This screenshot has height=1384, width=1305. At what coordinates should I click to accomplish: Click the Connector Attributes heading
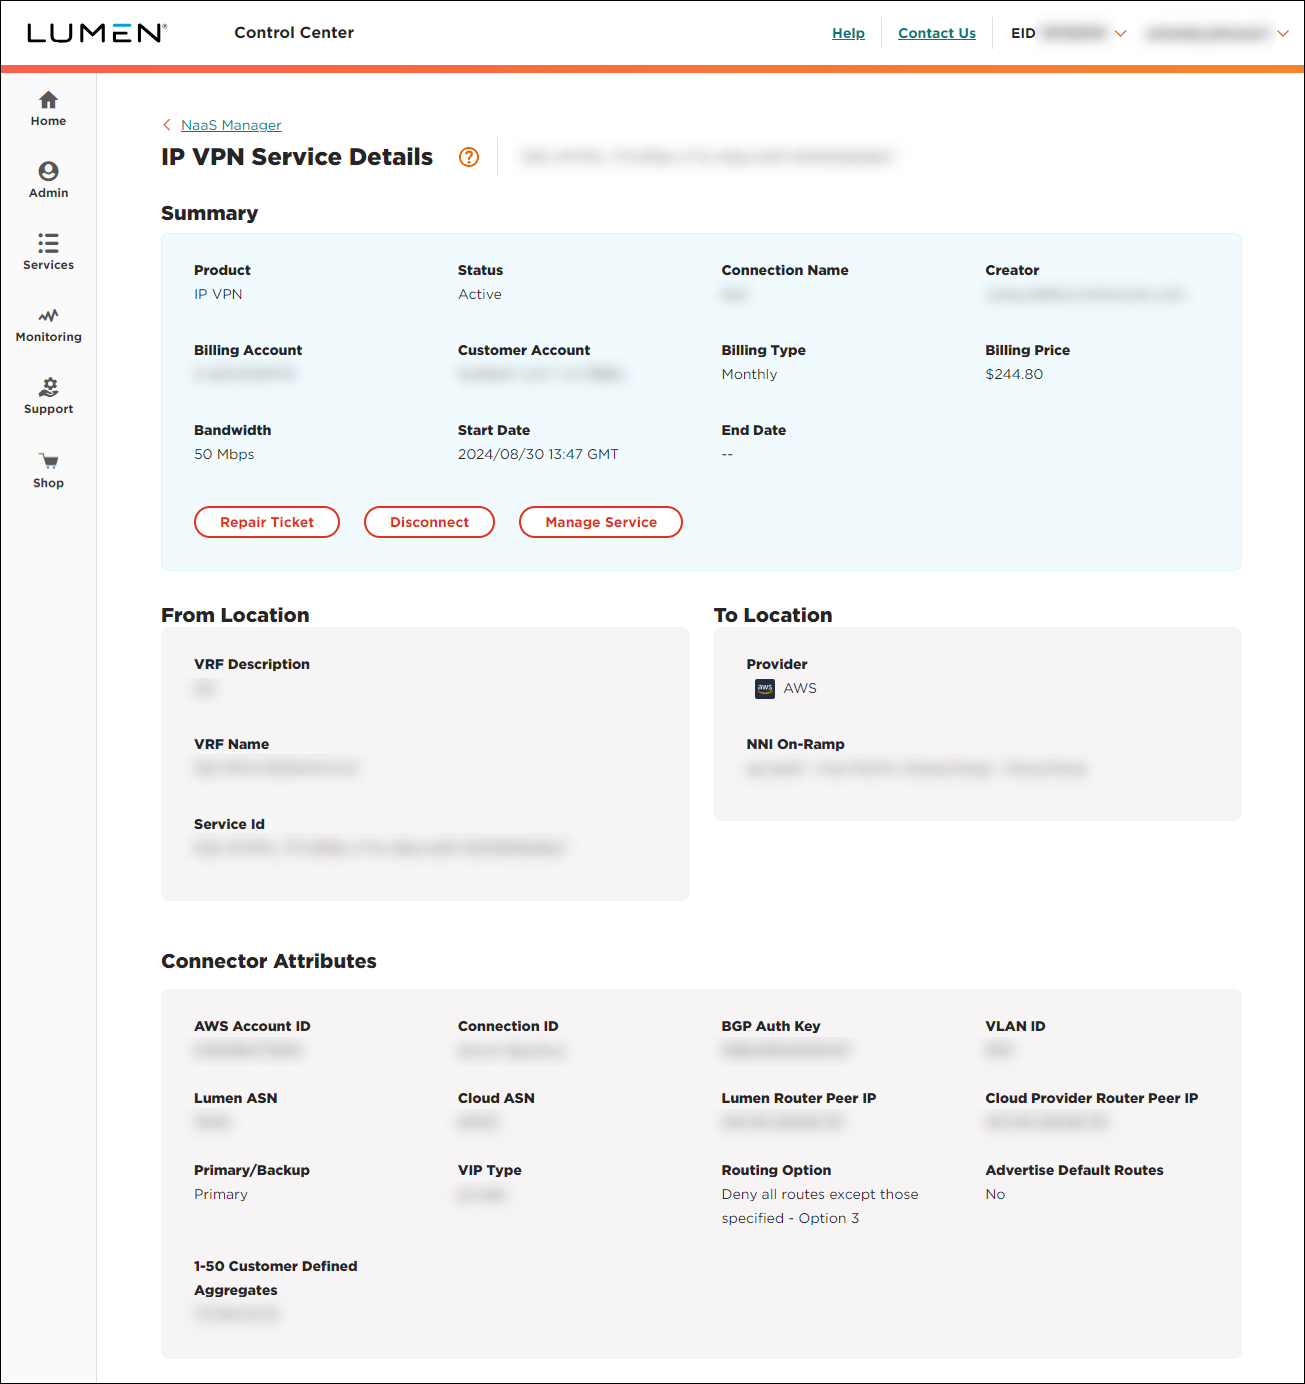269,961
